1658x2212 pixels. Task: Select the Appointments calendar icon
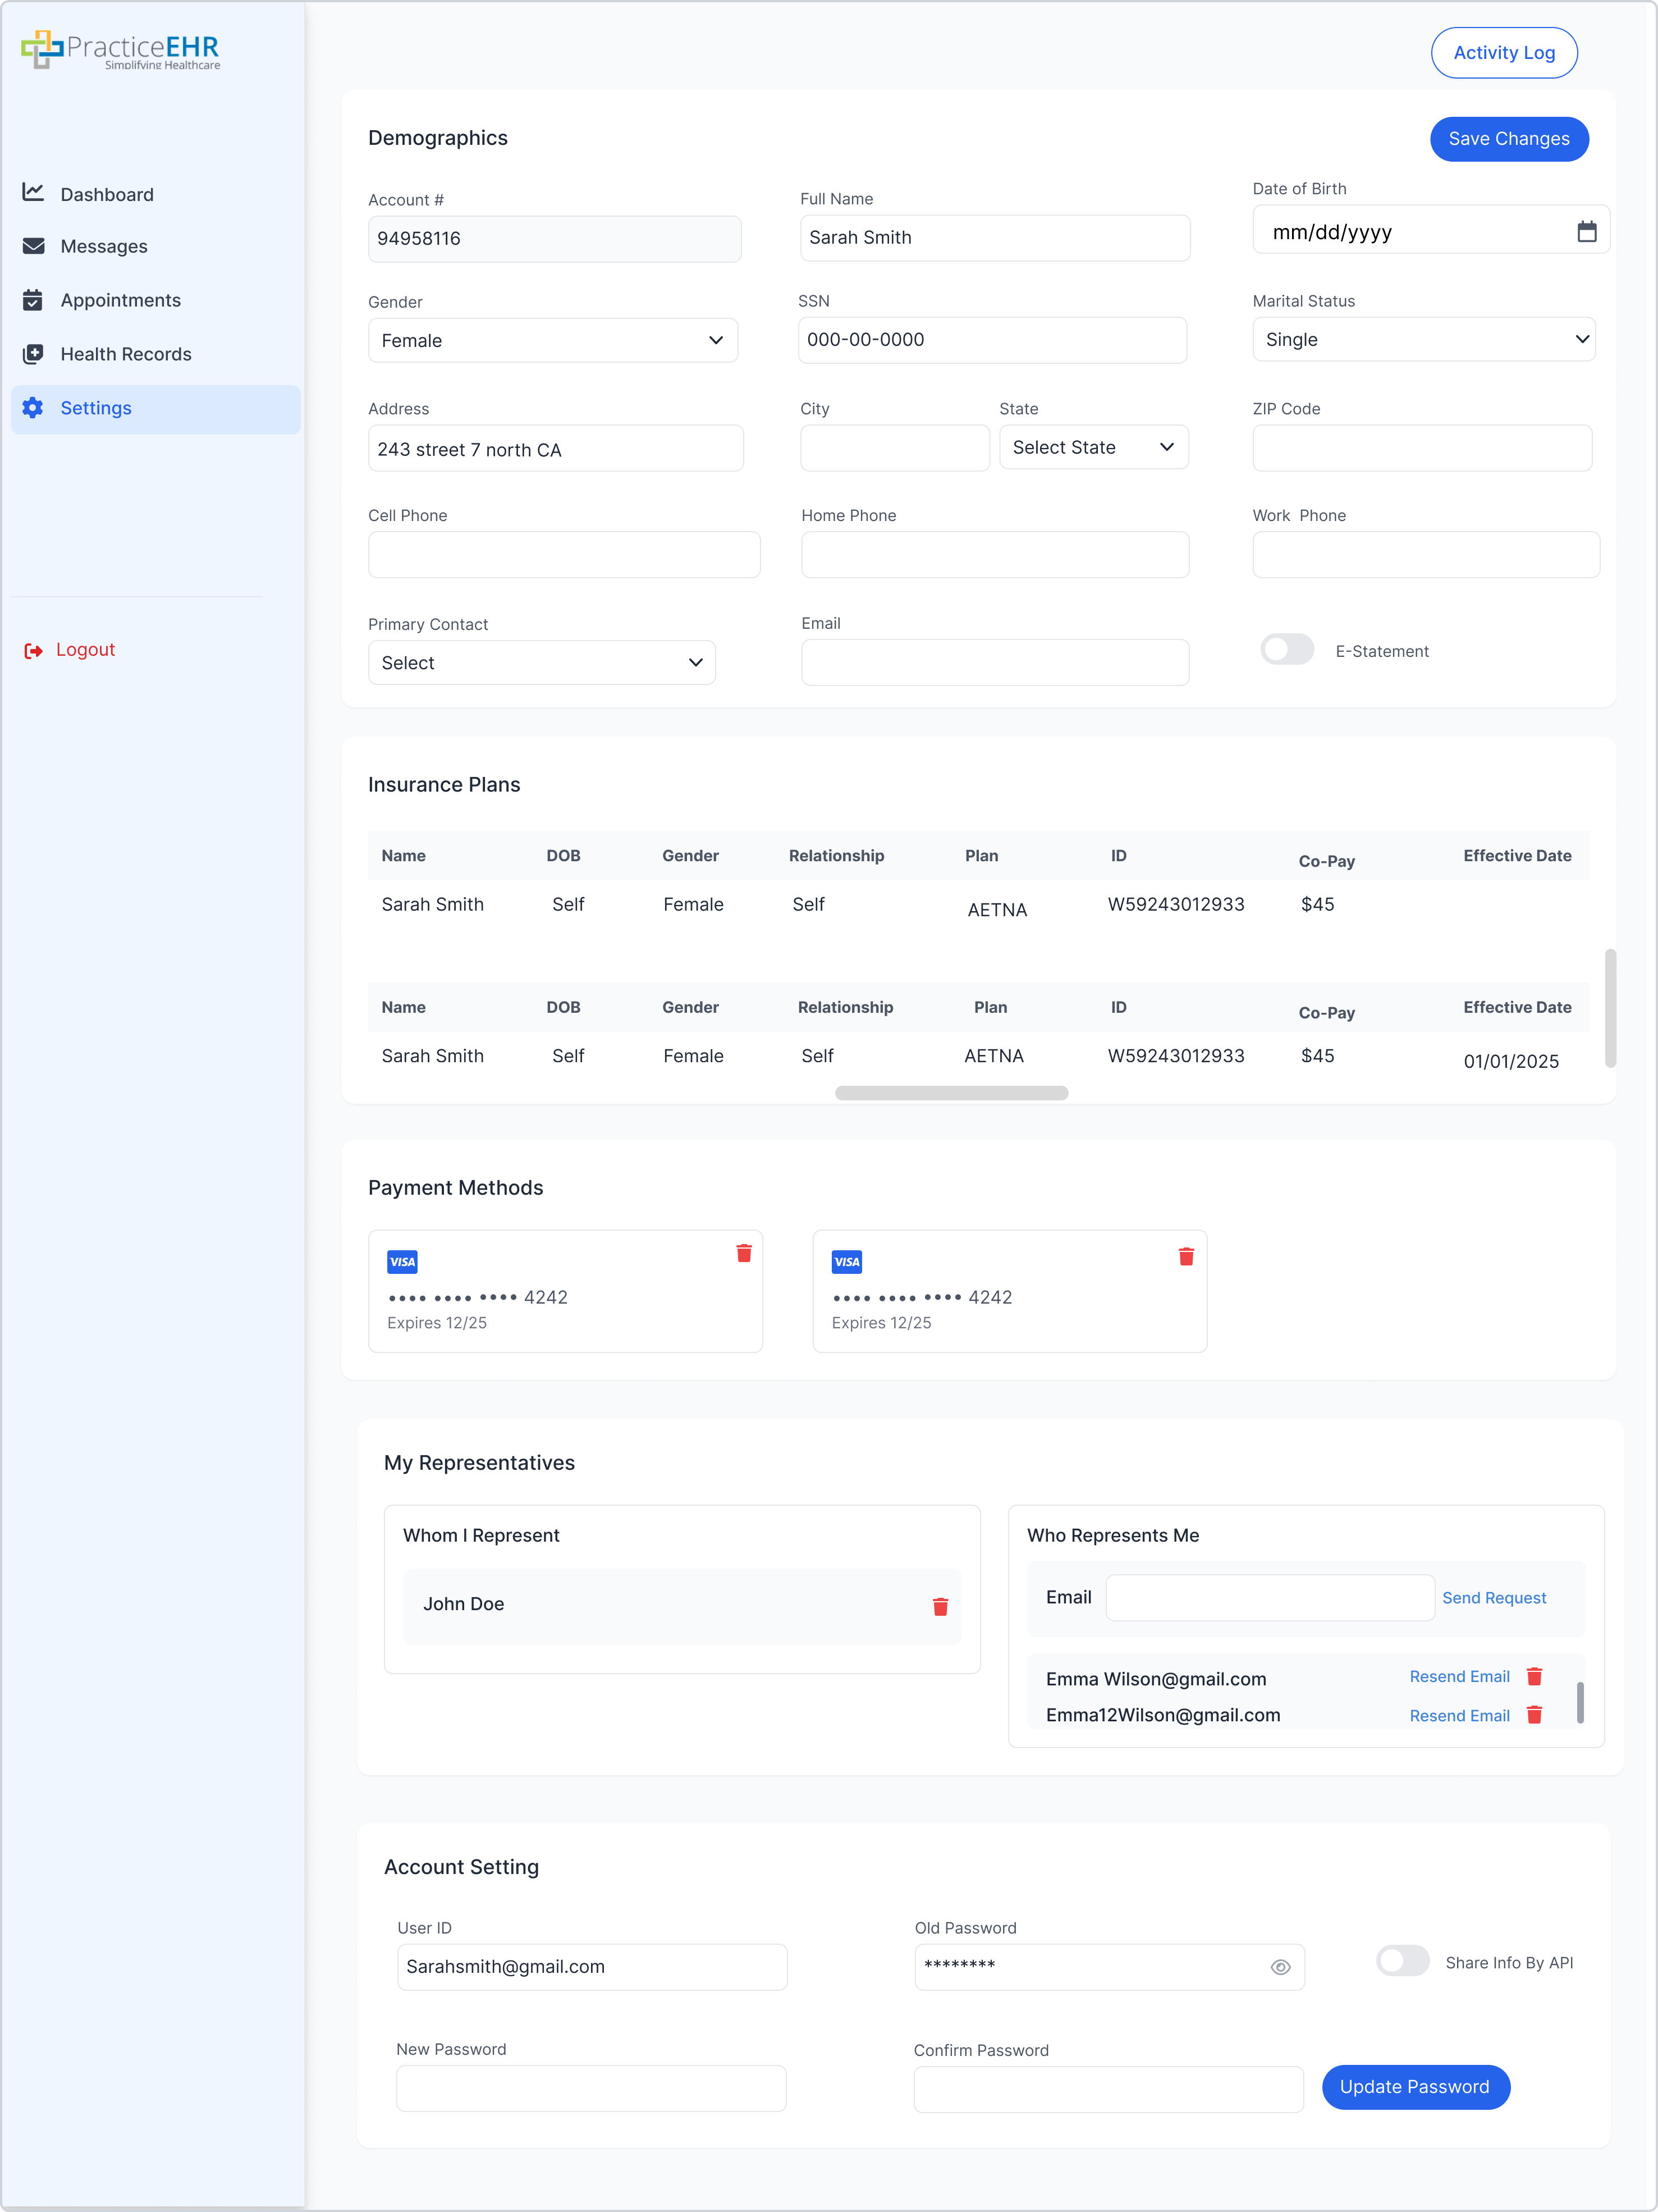pyautogui.click(x=33, y=299)
